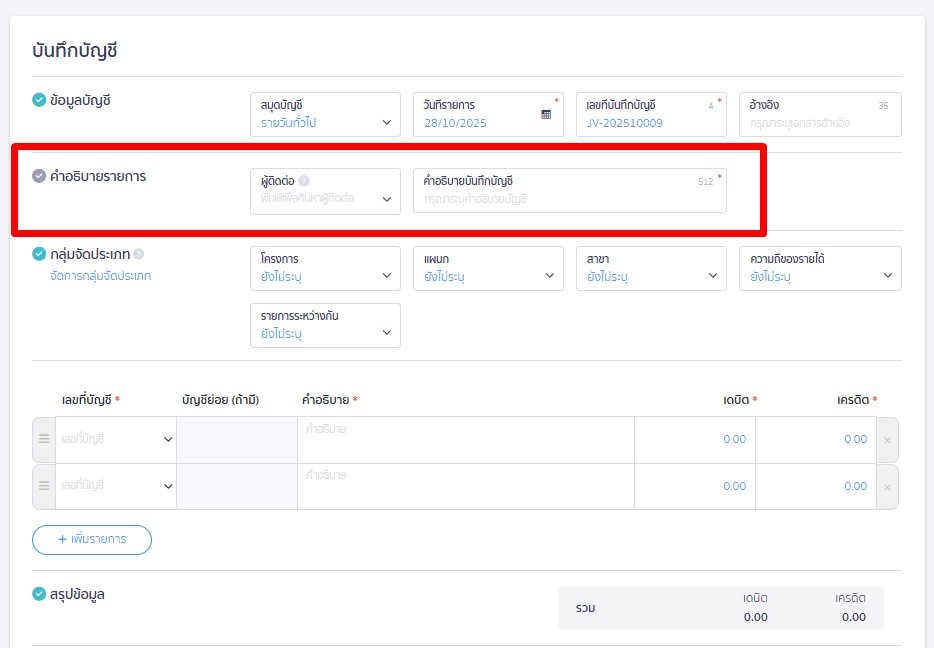Click the ข้อมูลบัญชี green check icon
Image resolution: width=934 pixels, height=648 pixels.
(39, 99)
